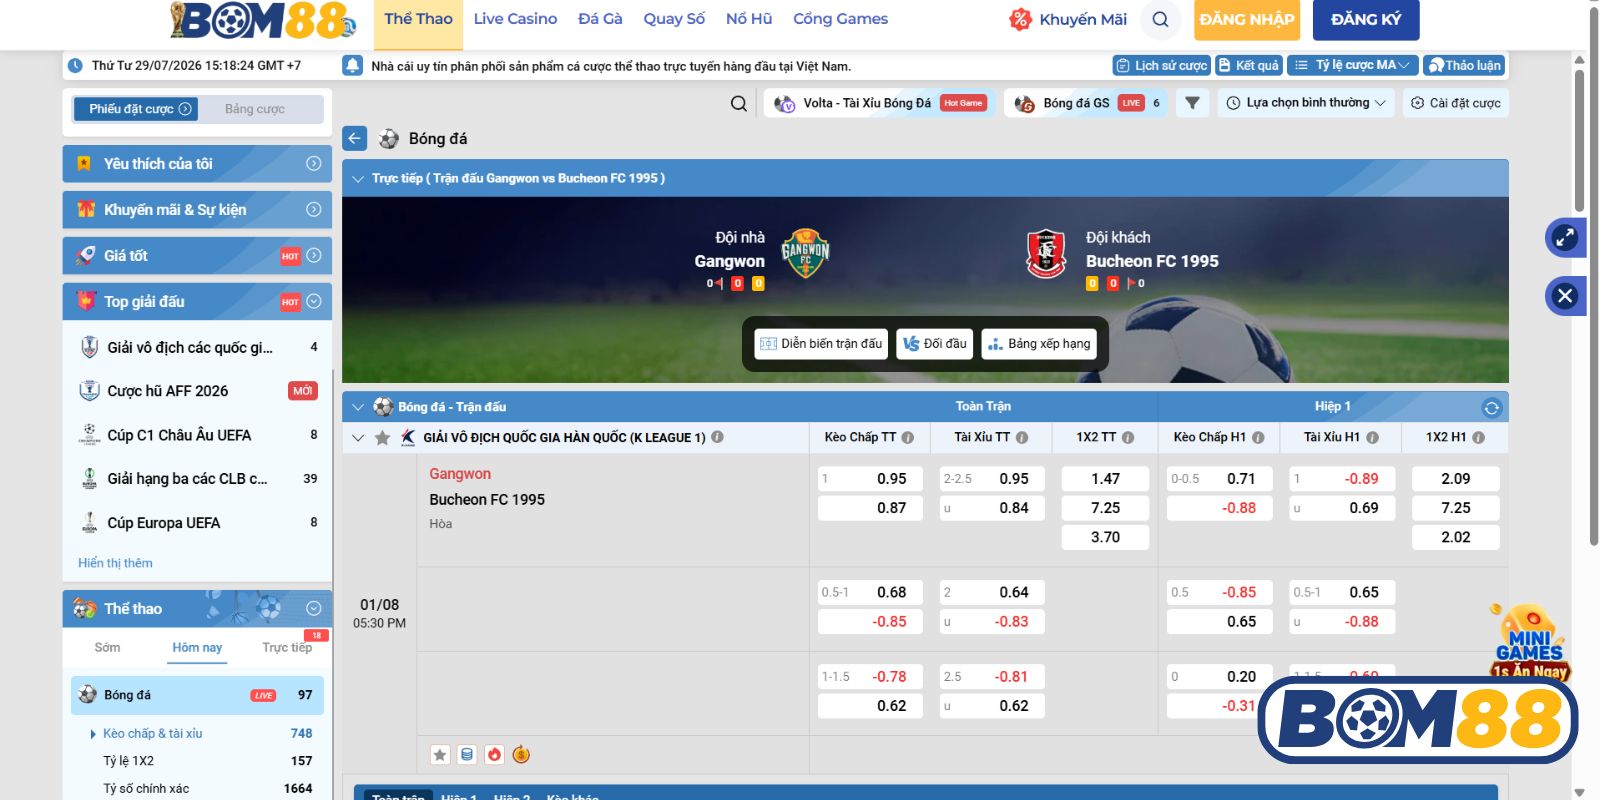Select the Trực tiếp sidebar tab
Screen dimensions: 1600x800
(x=287, y=648)
